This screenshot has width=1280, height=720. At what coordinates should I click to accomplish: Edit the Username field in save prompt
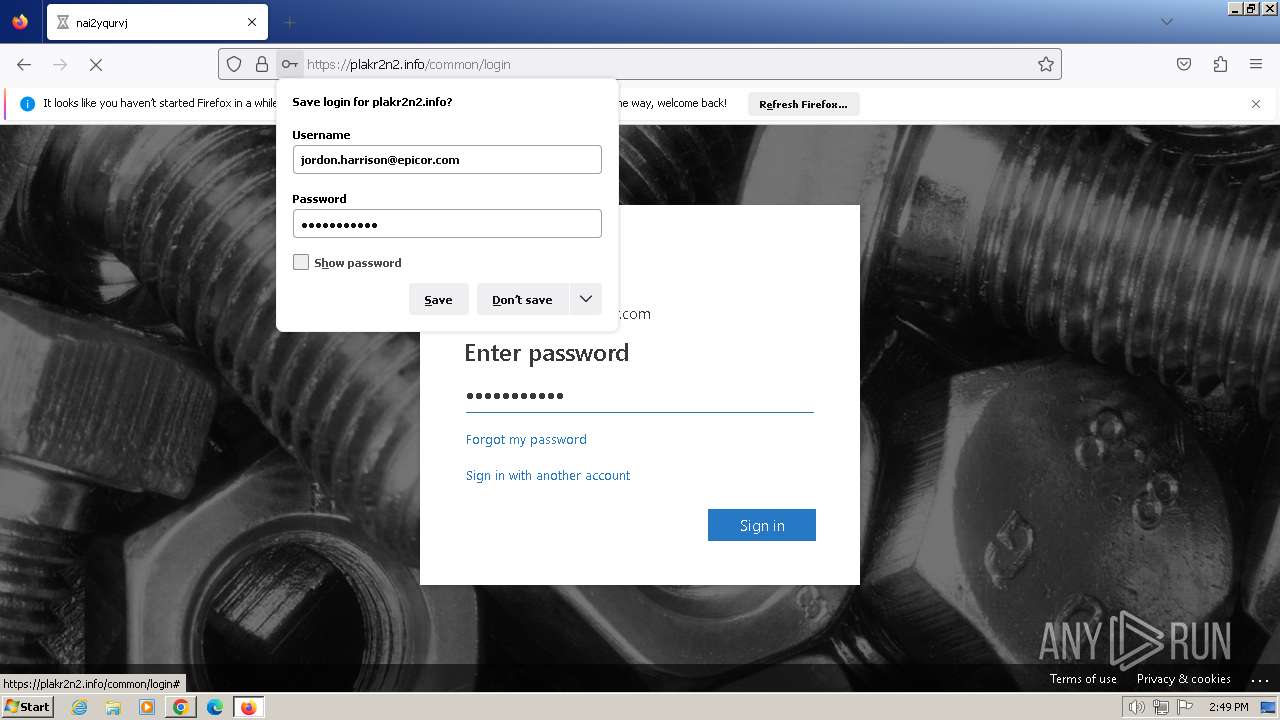(x=447, y=160)
